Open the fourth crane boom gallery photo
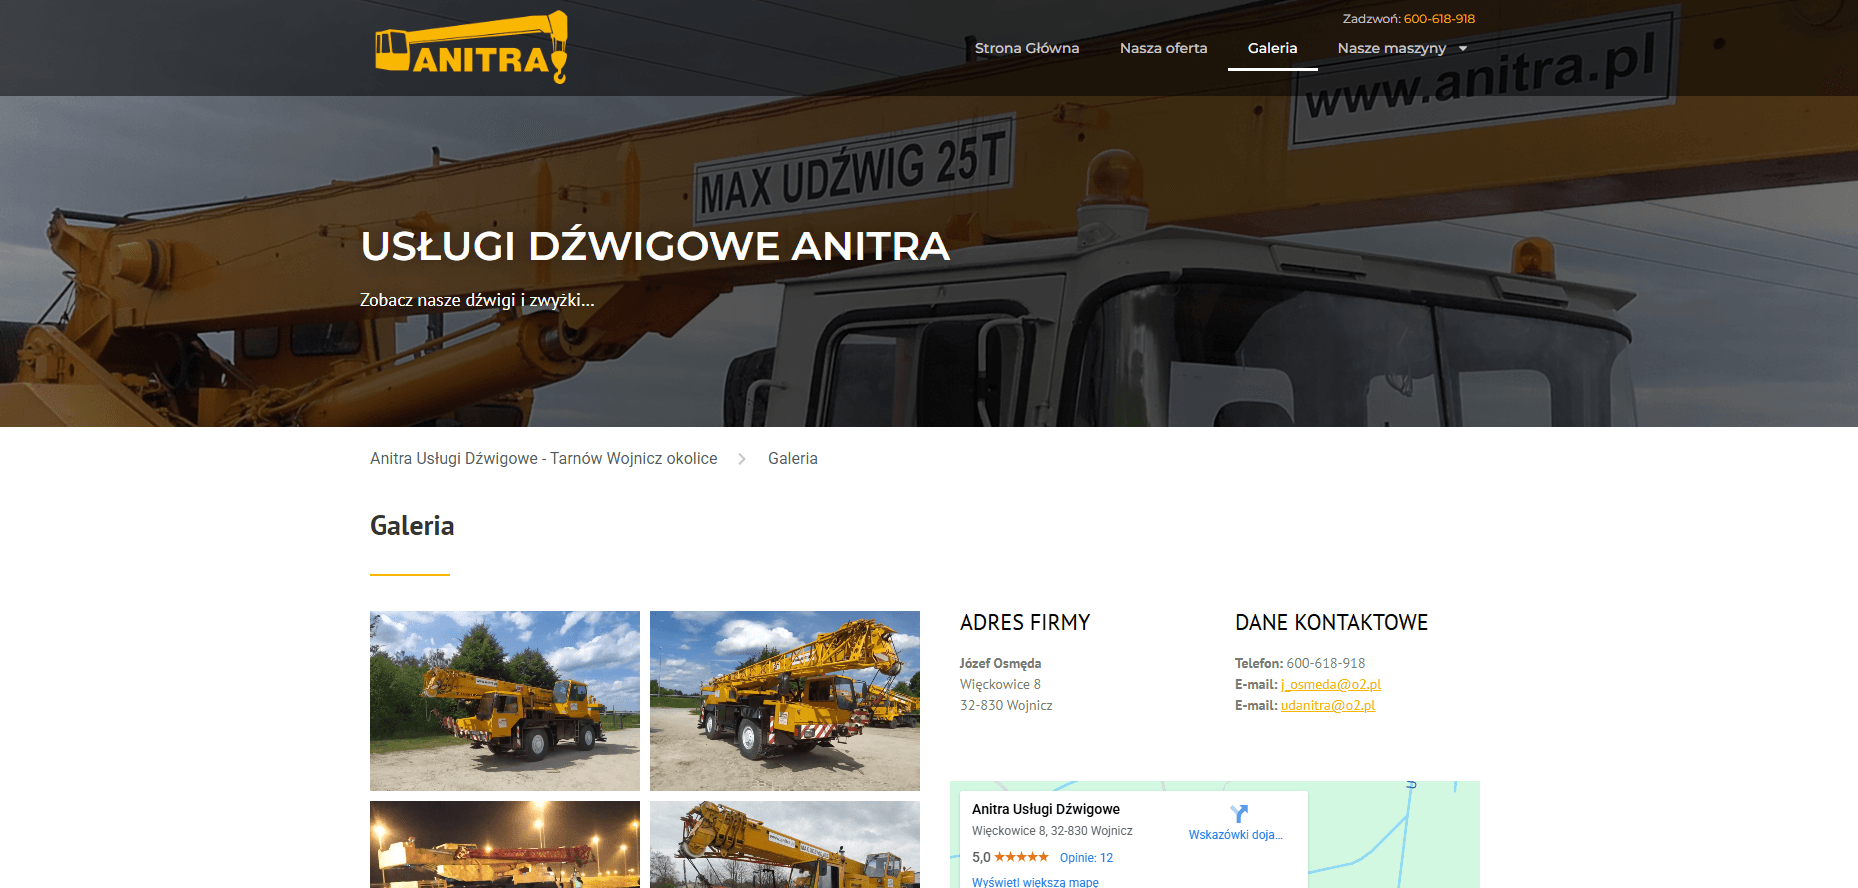The height and width of the screenshot is (888, 1858). [x=784, y=844]
